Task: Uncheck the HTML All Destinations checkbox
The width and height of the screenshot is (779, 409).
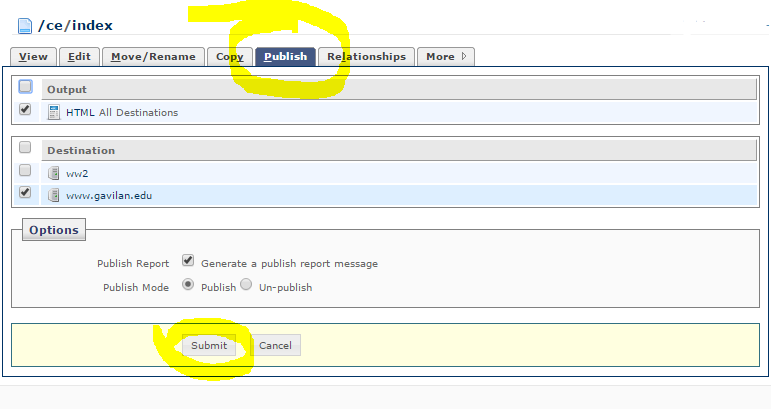Action: click(x=25, y=110)
